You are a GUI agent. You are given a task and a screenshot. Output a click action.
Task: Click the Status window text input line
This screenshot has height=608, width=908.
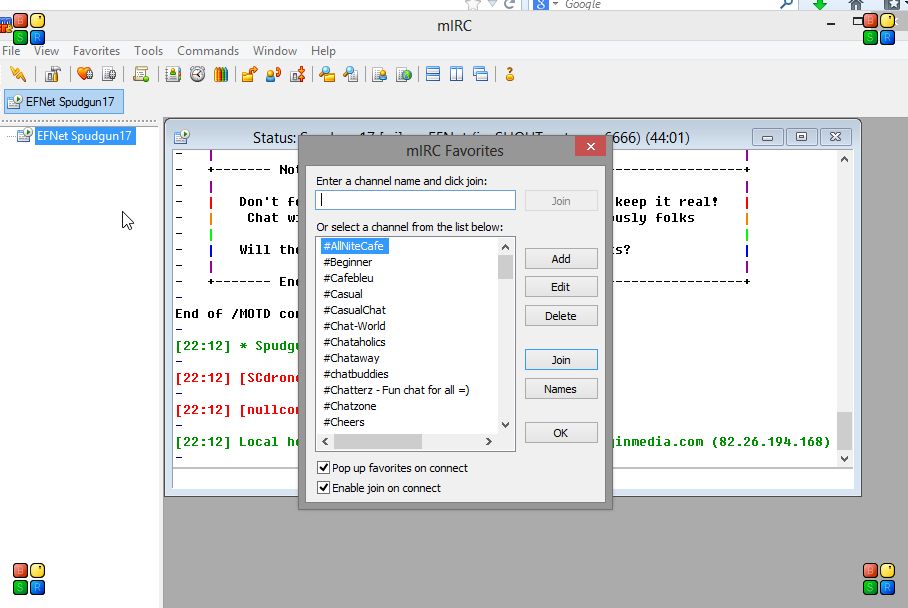[512, 478]
